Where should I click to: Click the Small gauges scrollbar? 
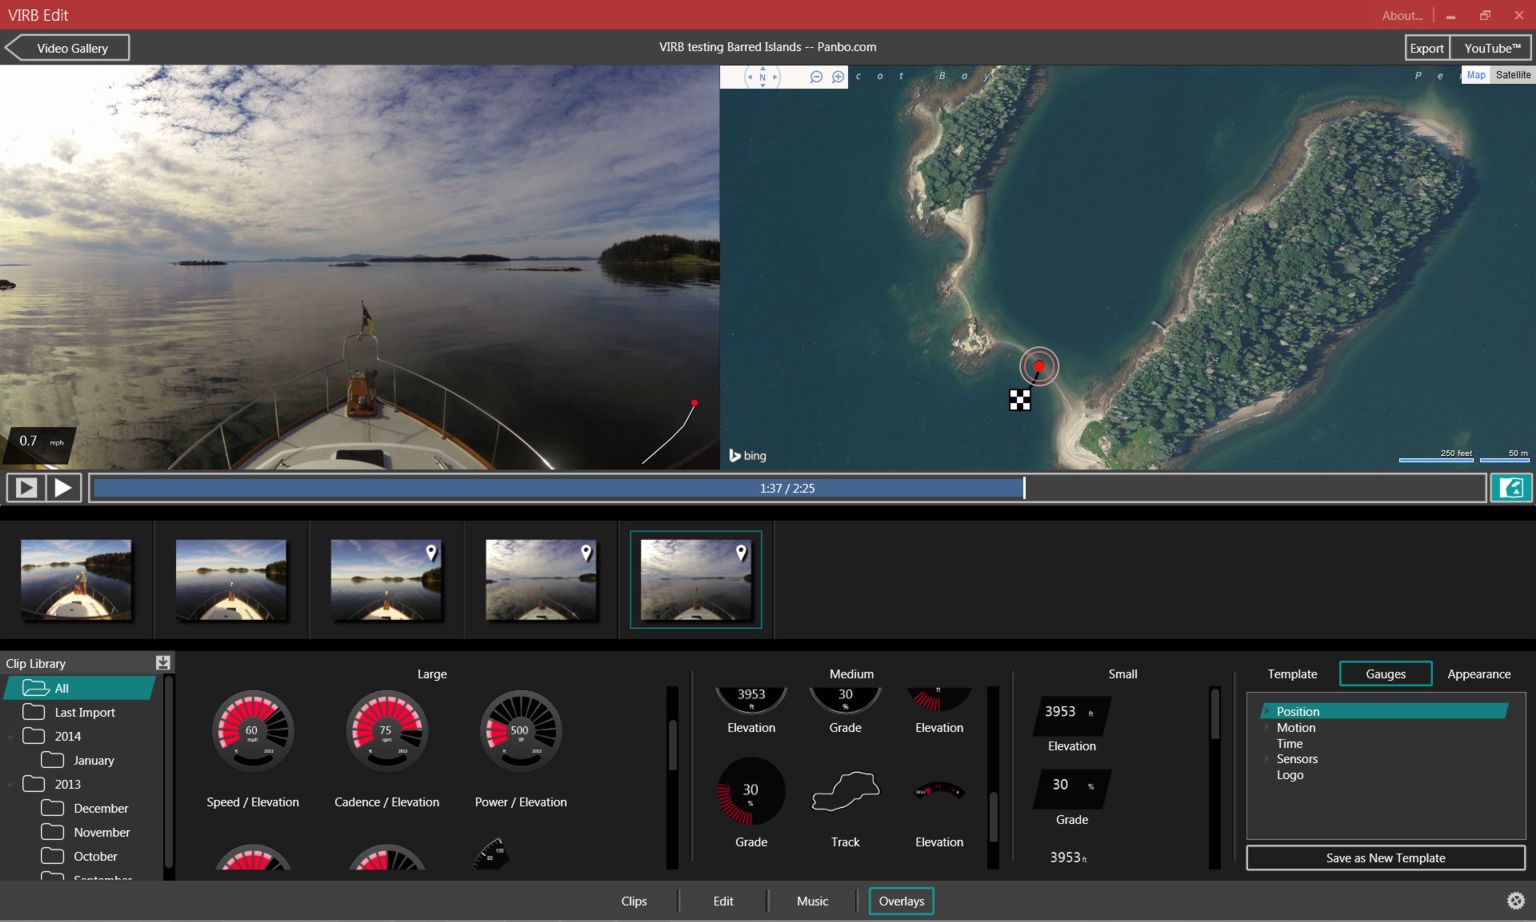pyautogui.click(x=1215, y=714)
